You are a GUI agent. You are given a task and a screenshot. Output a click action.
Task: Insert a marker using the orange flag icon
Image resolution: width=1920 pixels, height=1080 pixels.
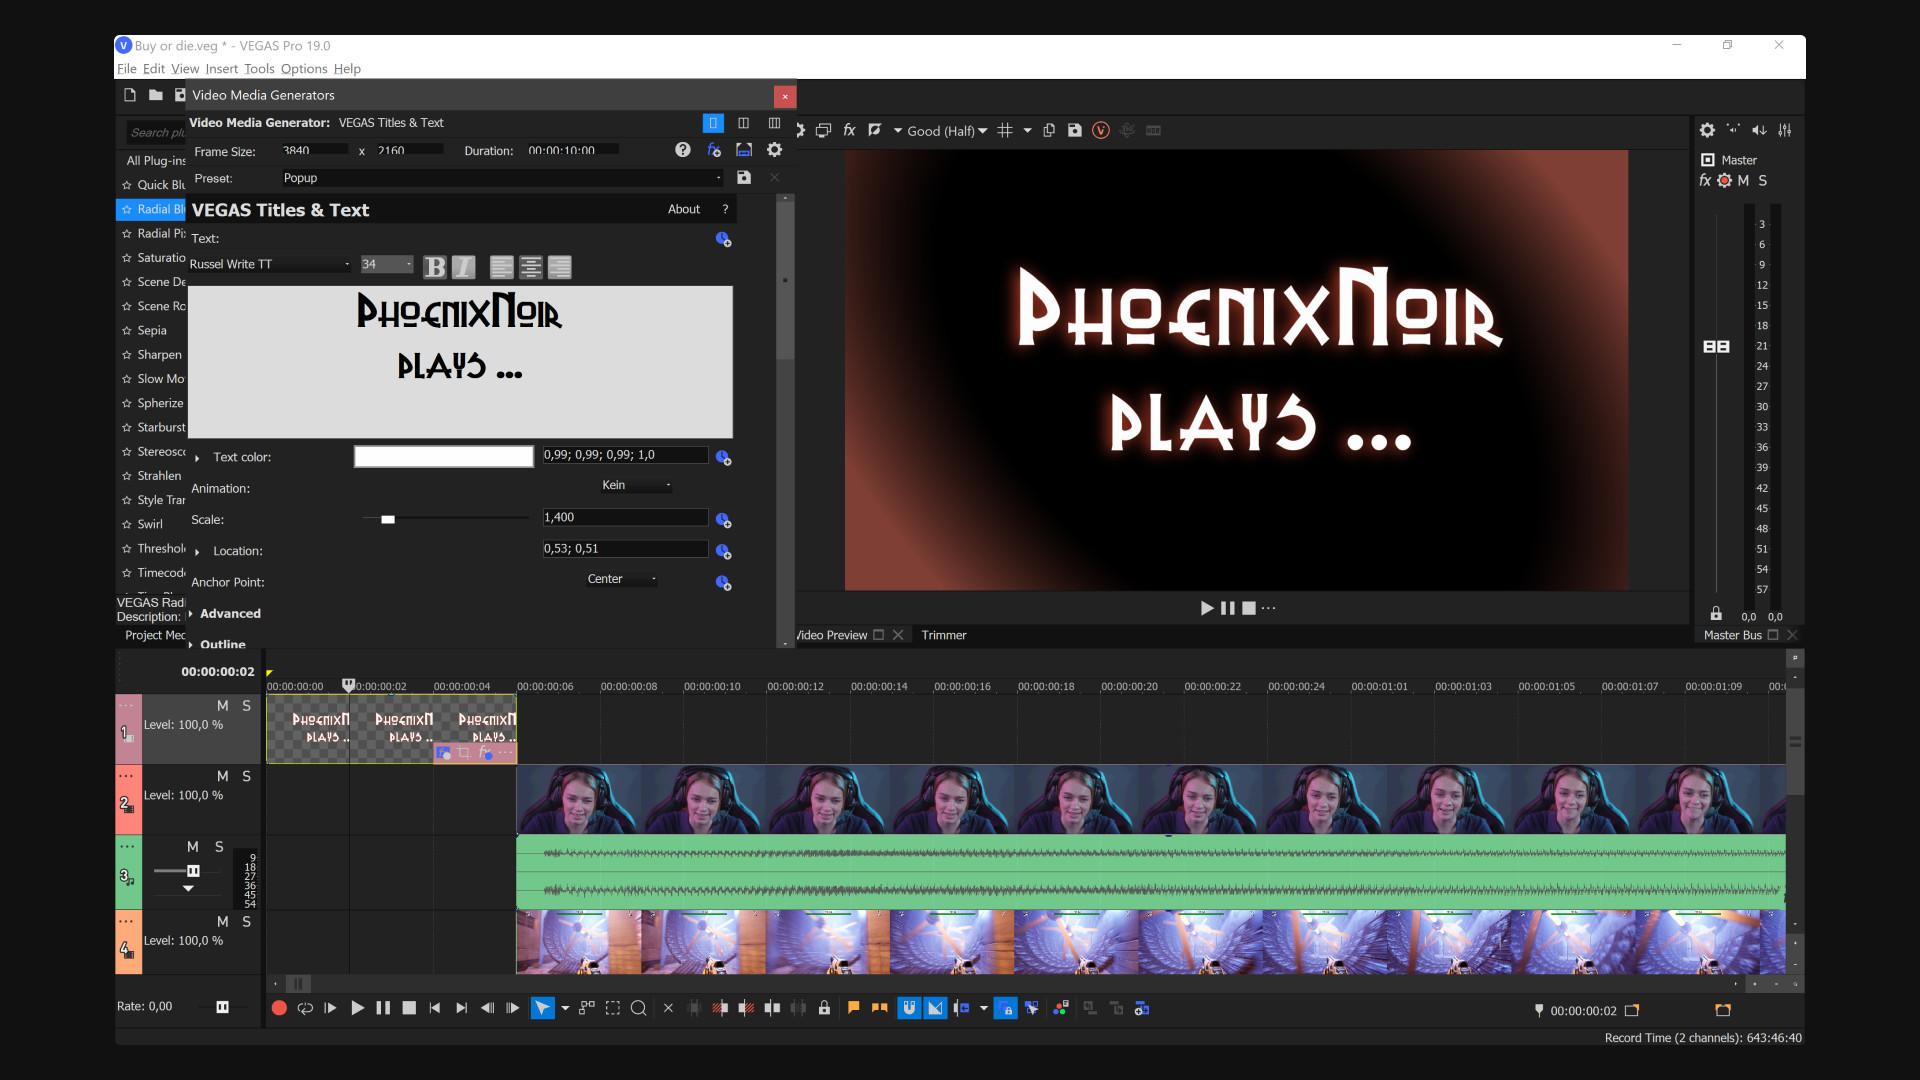pos(852,1010)
